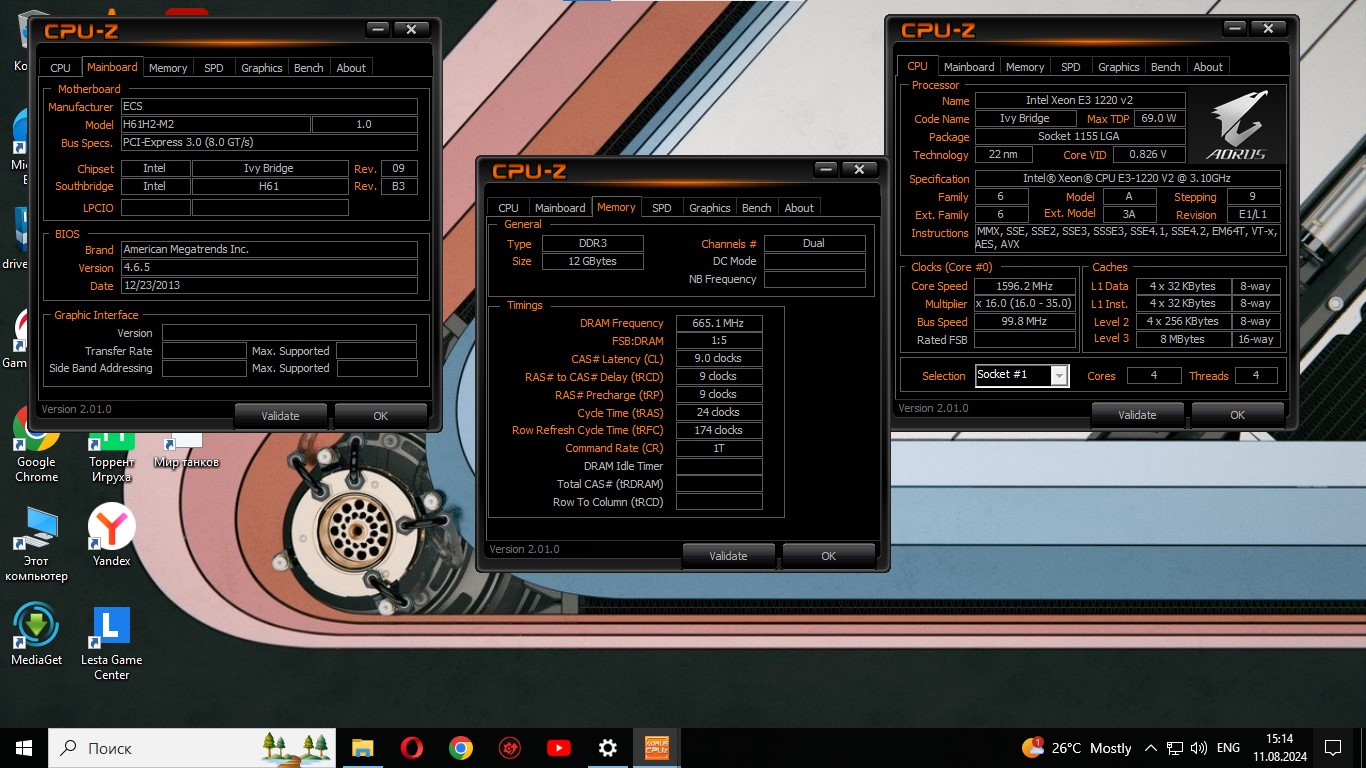This screenshot has height=768, width=1366.
Task: Click the Level 3 8 MBytes cache value
Action: pyautogui.click(x=1183, y=339)
